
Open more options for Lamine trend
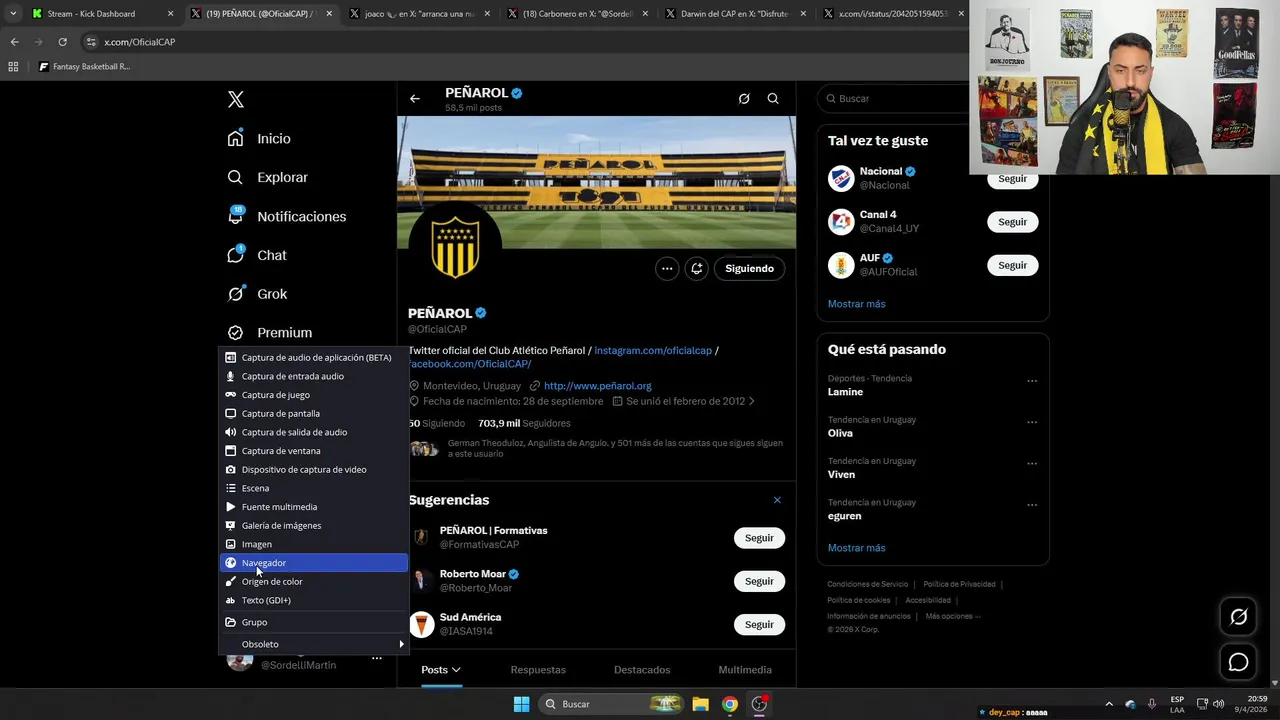click(x=1032, y=381)
